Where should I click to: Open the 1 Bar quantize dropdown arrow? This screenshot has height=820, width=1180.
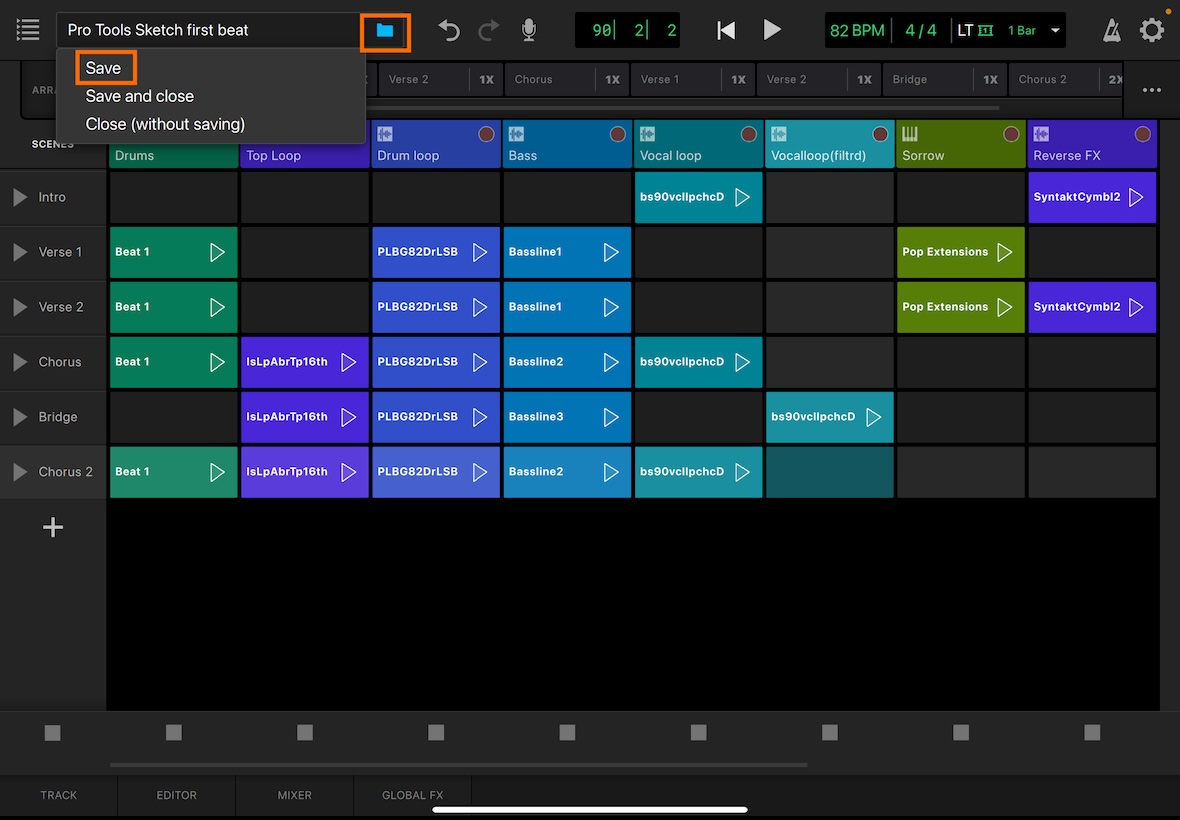[1055, 30]
